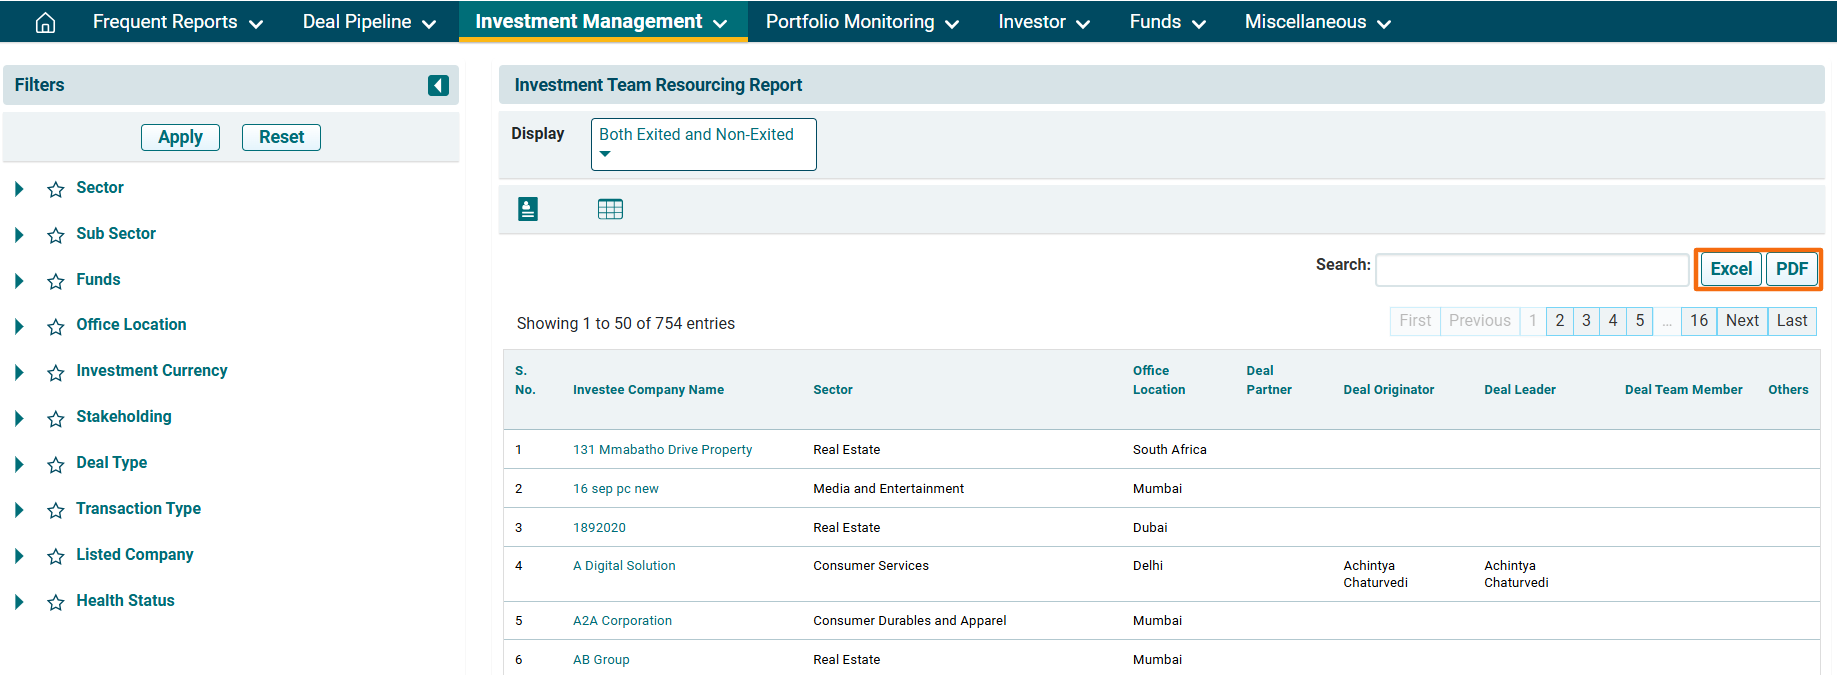Open A2A Corporation company link
This screenshot has width=1837, height=675.
[x=622, y=621]
